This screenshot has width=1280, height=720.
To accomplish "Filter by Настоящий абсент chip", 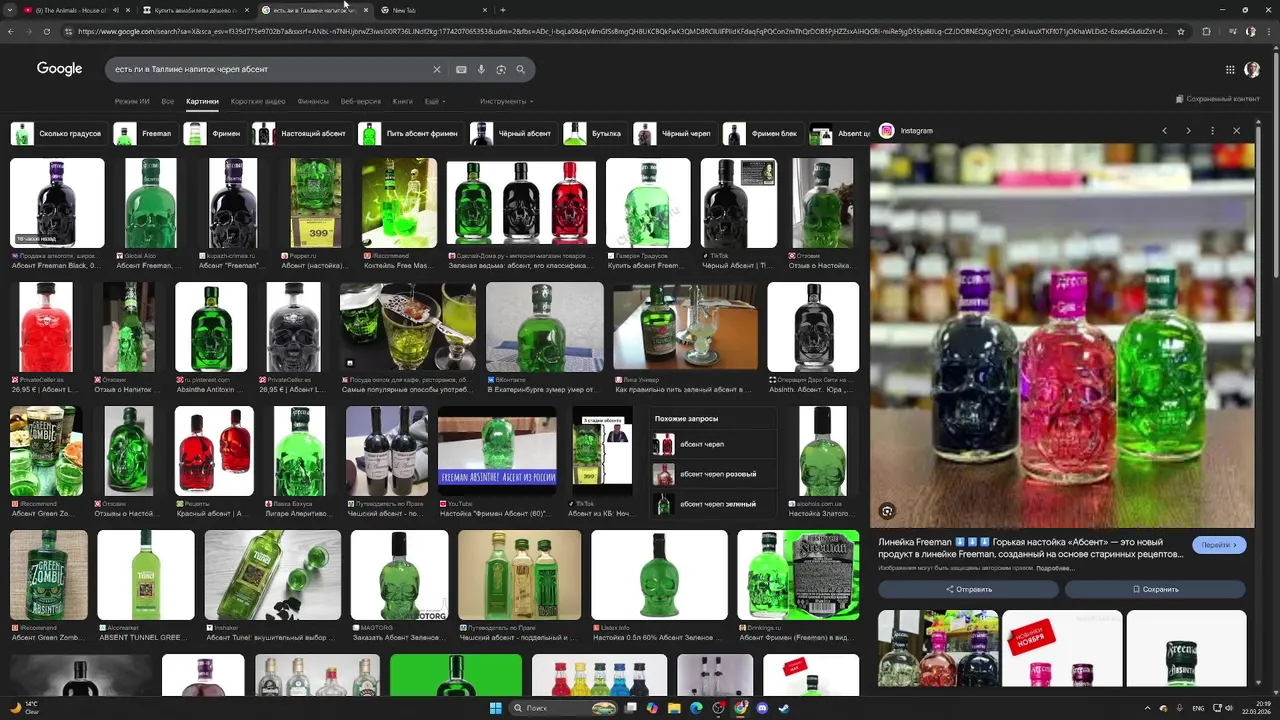I will pyautogui.click(x=301, y=134).
